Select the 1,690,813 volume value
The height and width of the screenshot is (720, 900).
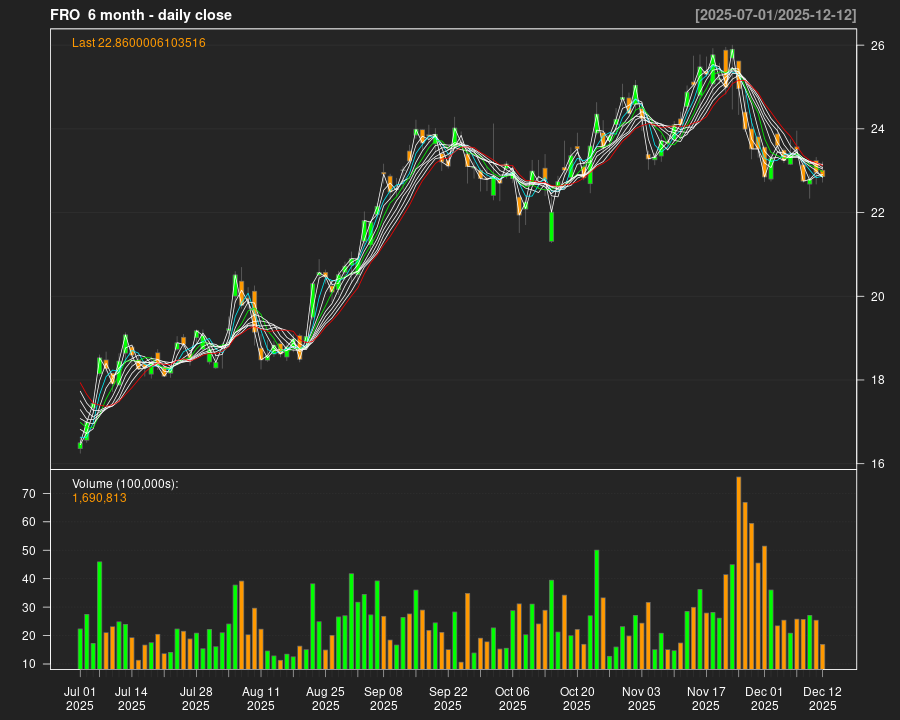(100, 498)
